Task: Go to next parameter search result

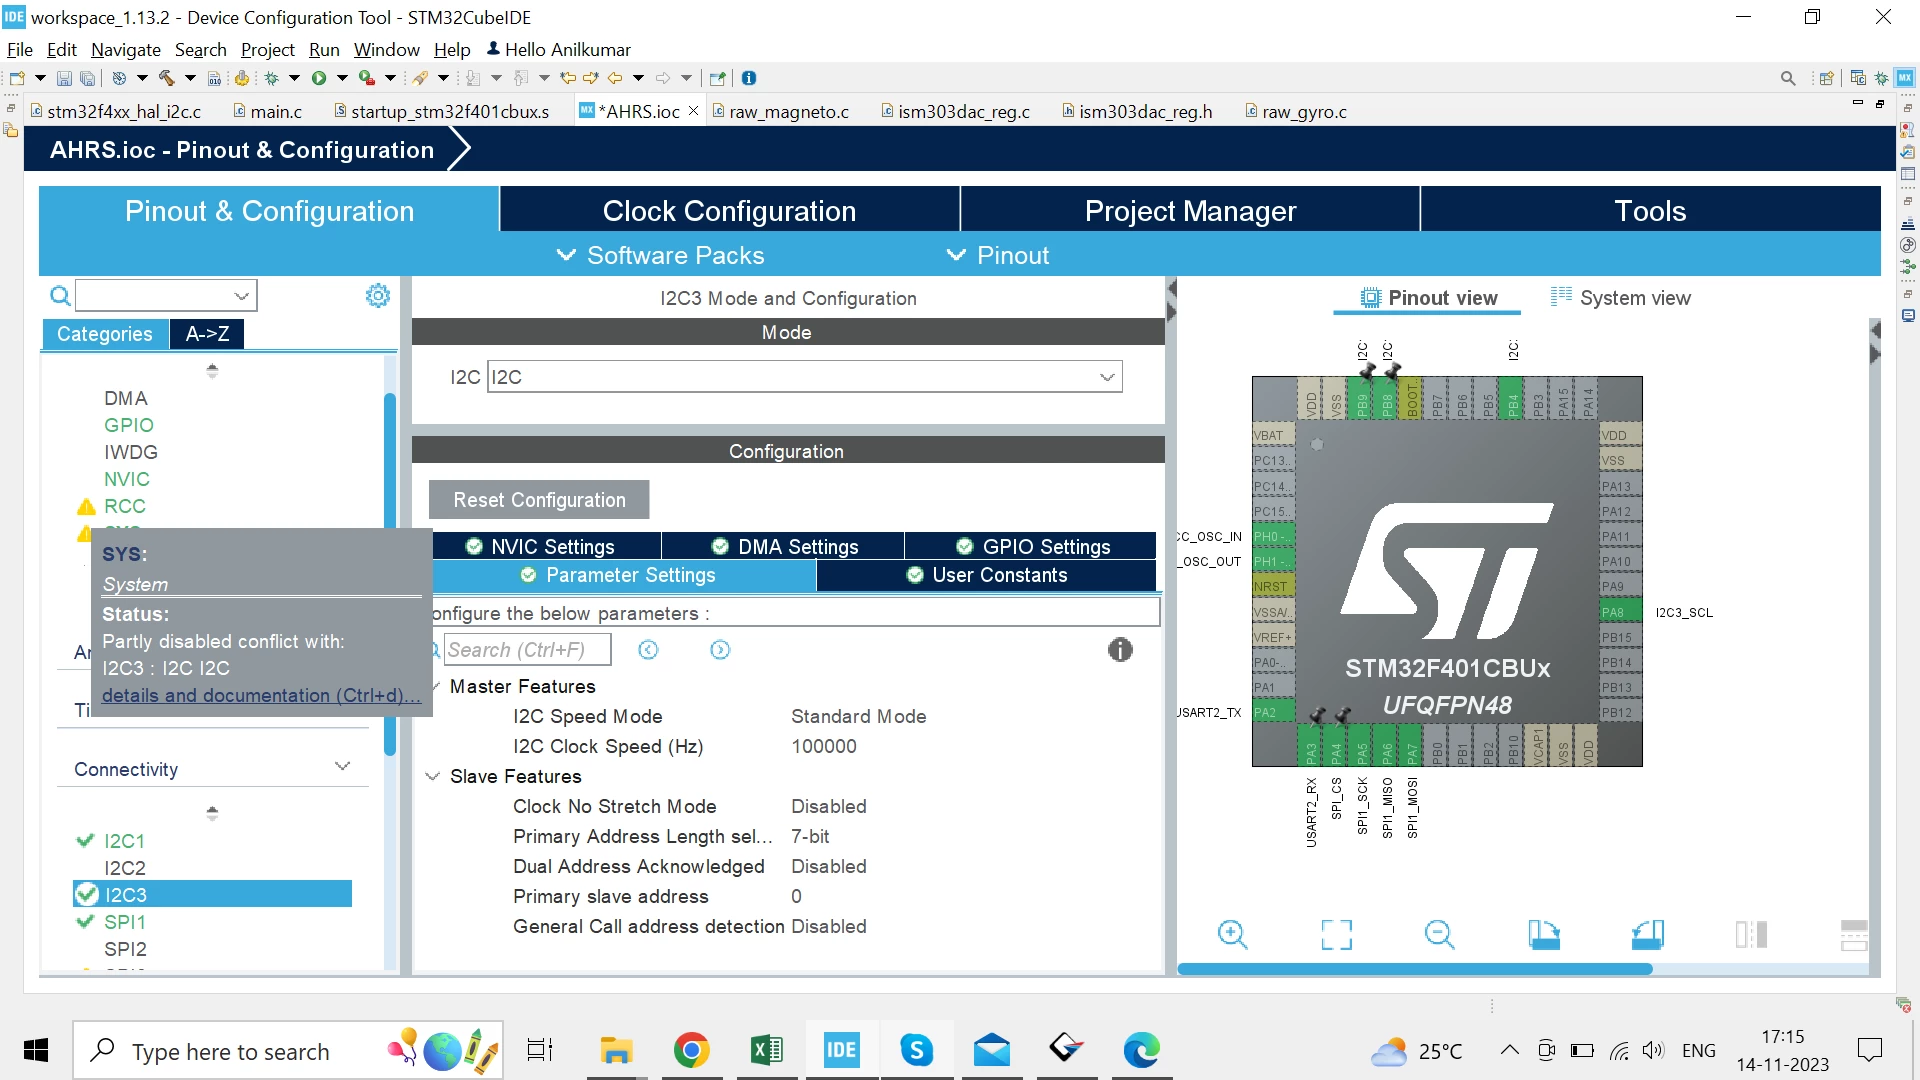Action: pos(720,650)
